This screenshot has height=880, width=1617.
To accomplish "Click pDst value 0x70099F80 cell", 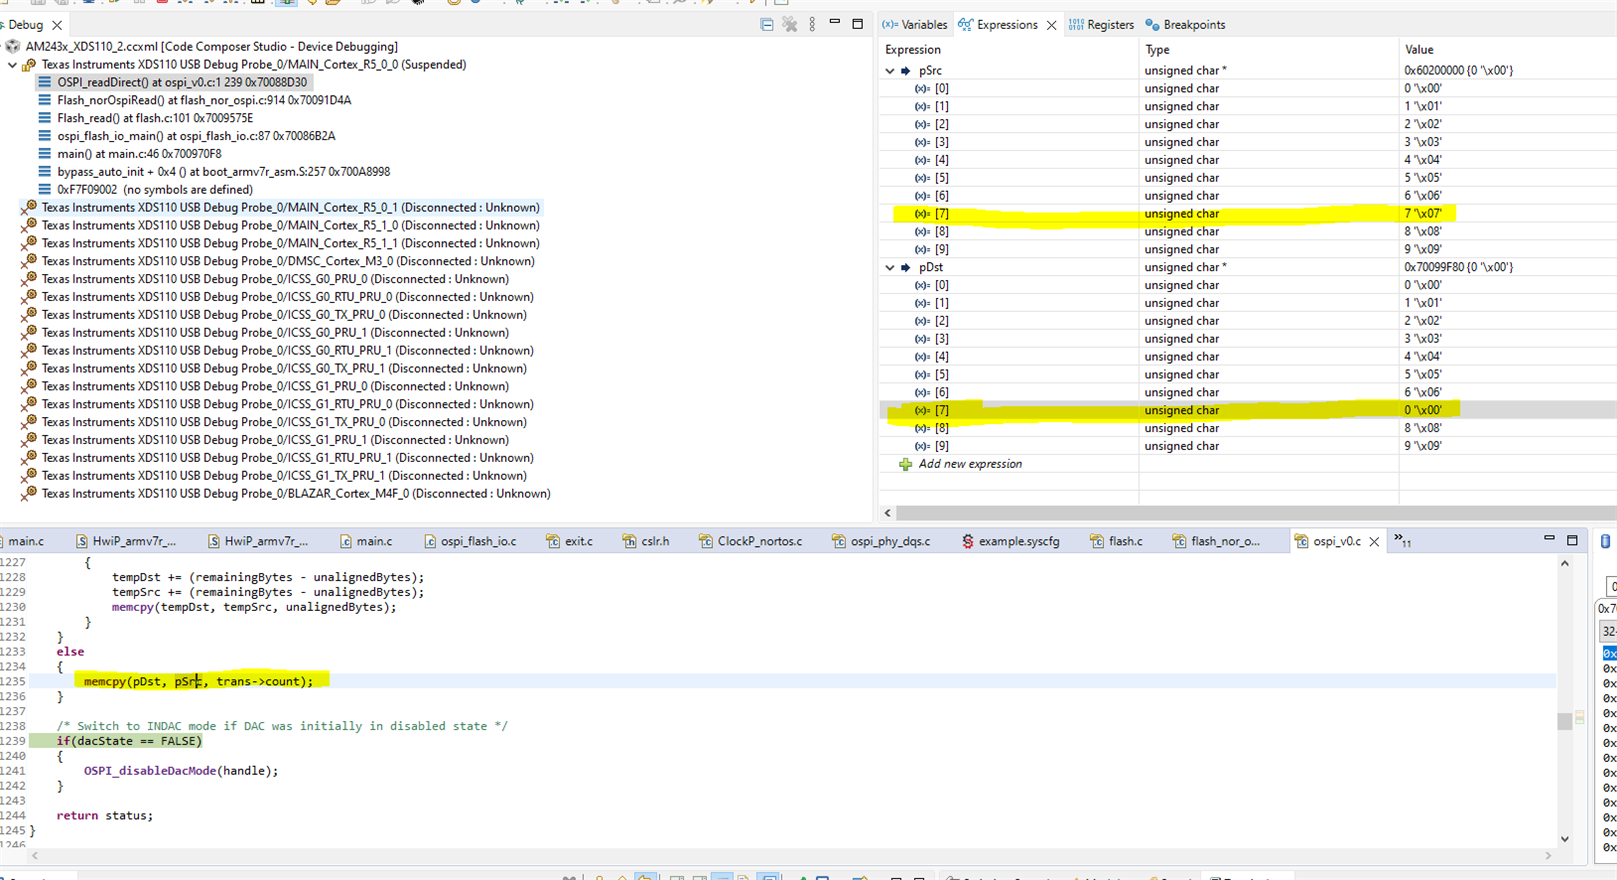I will point(1458,268).
